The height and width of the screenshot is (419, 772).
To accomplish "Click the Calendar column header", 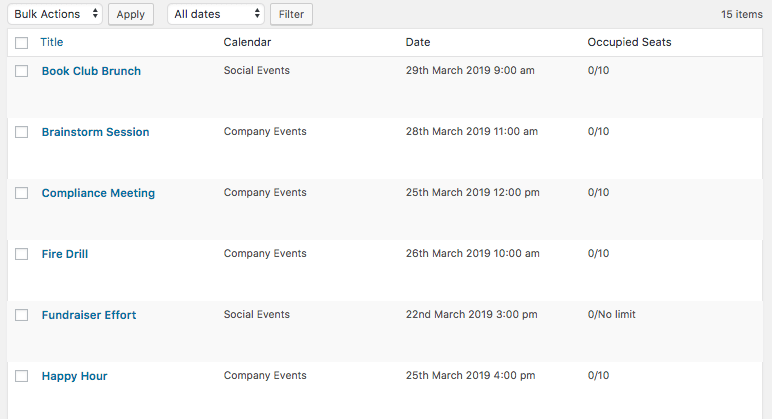I will pos(247,42).
